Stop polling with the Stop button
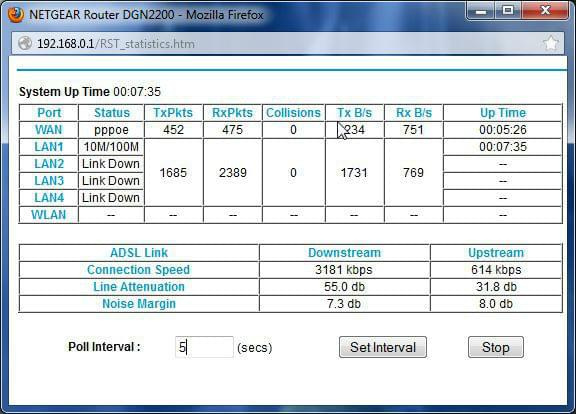Viewport: 576px width, 414px height. coord(496,347)
